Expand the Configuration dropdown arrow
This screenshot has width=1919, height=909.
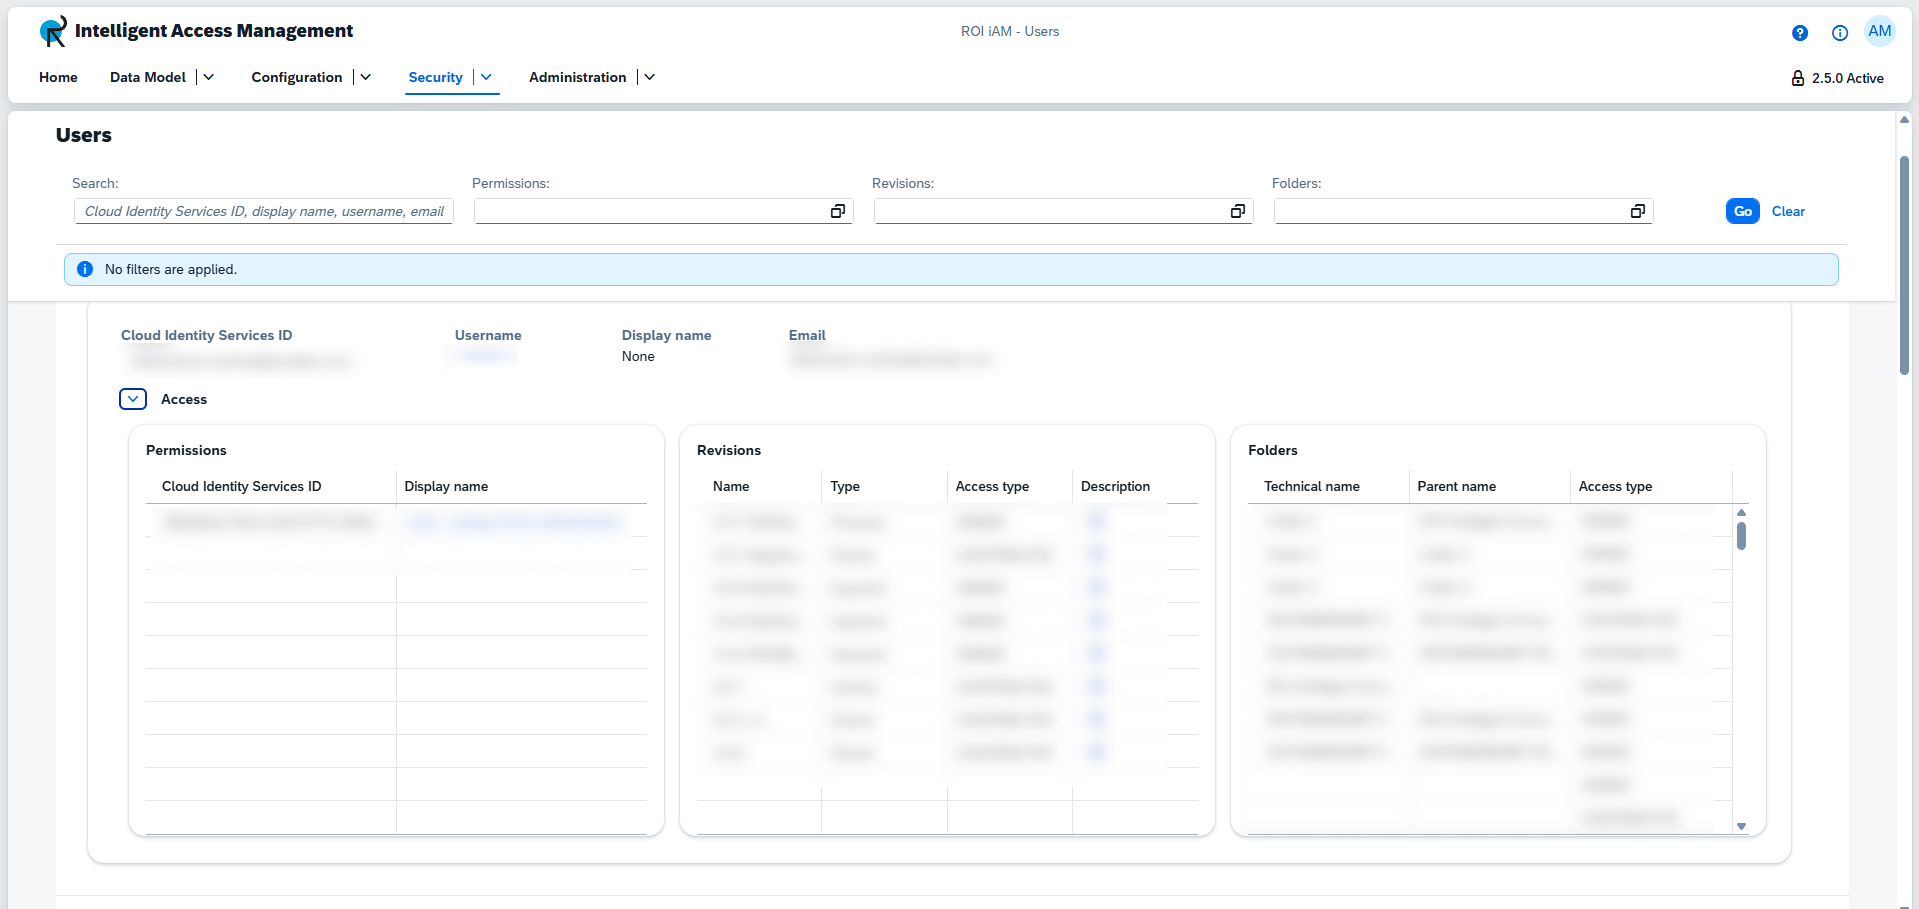click(x=366, y=77)
